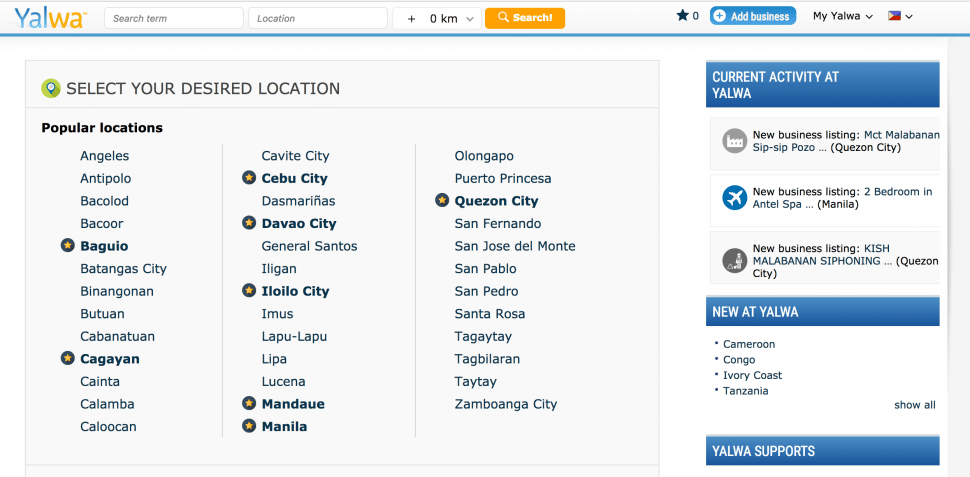Open the km radius dropdown
970x477 pixels.
tap(437, 19)
